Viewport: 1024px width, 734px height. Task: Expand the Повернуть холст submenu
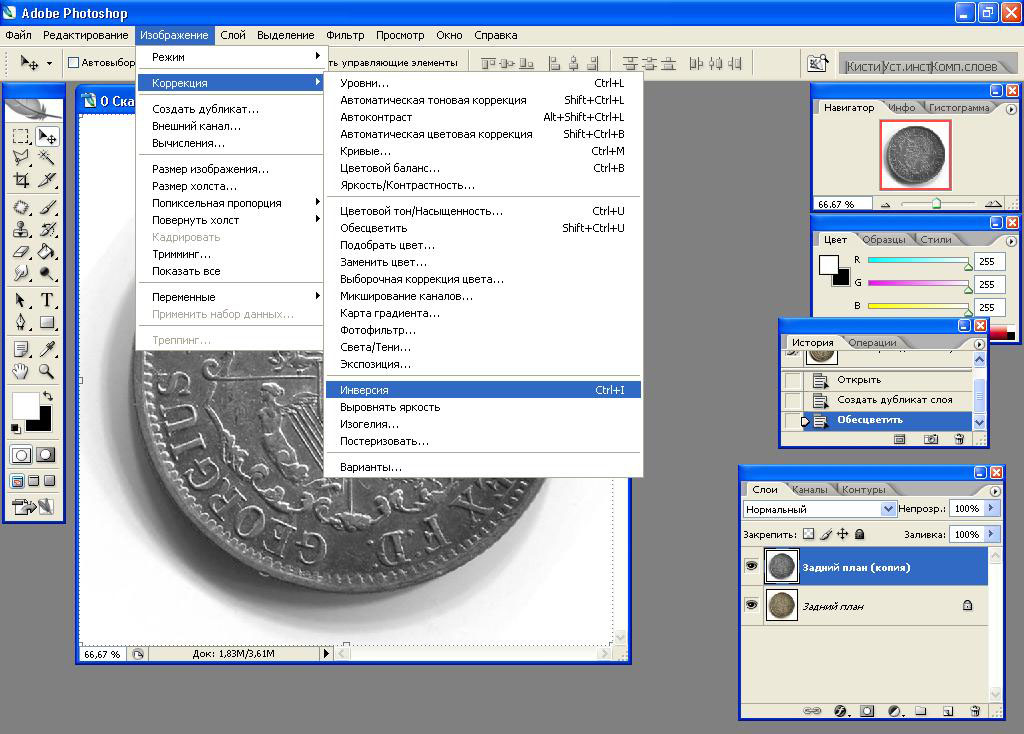click(x=231, y=220)
